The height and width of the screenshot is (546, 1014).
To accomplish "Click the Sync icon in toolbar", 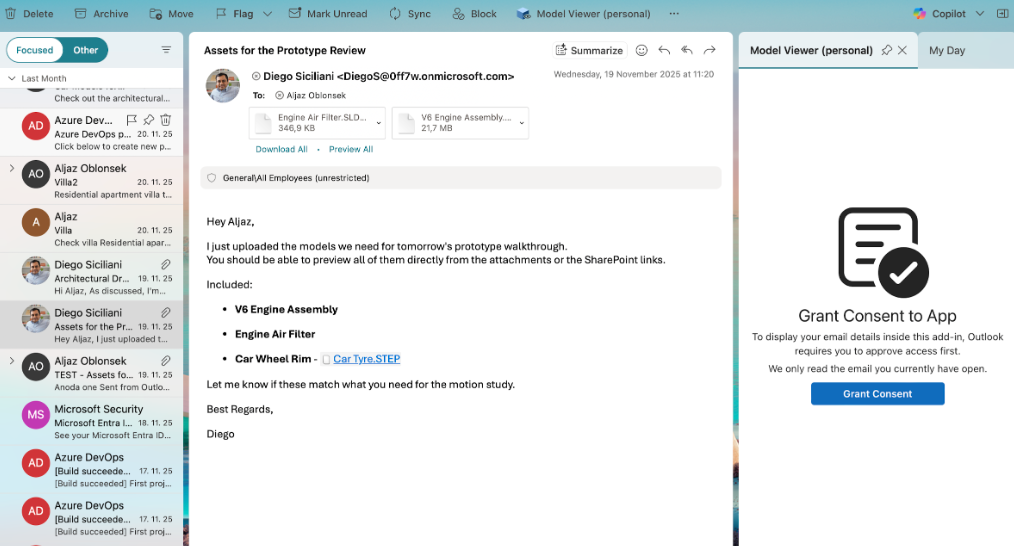I will [x=395, y=14].
